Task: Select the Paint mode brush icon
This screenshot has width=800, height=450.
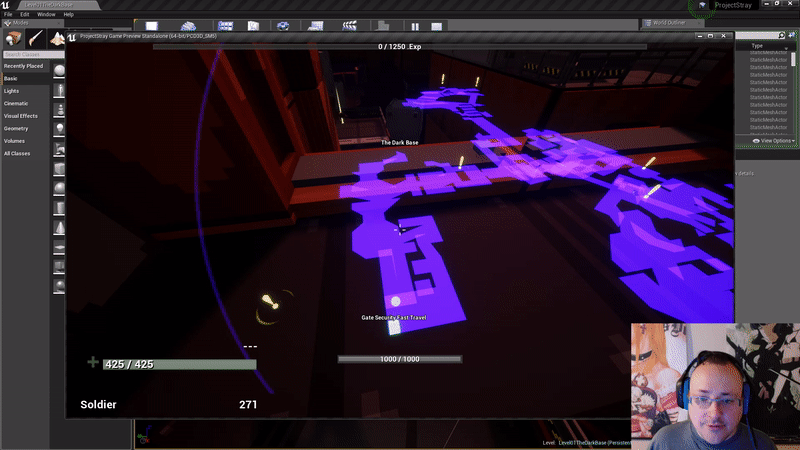Action: (x=35, y=39)
